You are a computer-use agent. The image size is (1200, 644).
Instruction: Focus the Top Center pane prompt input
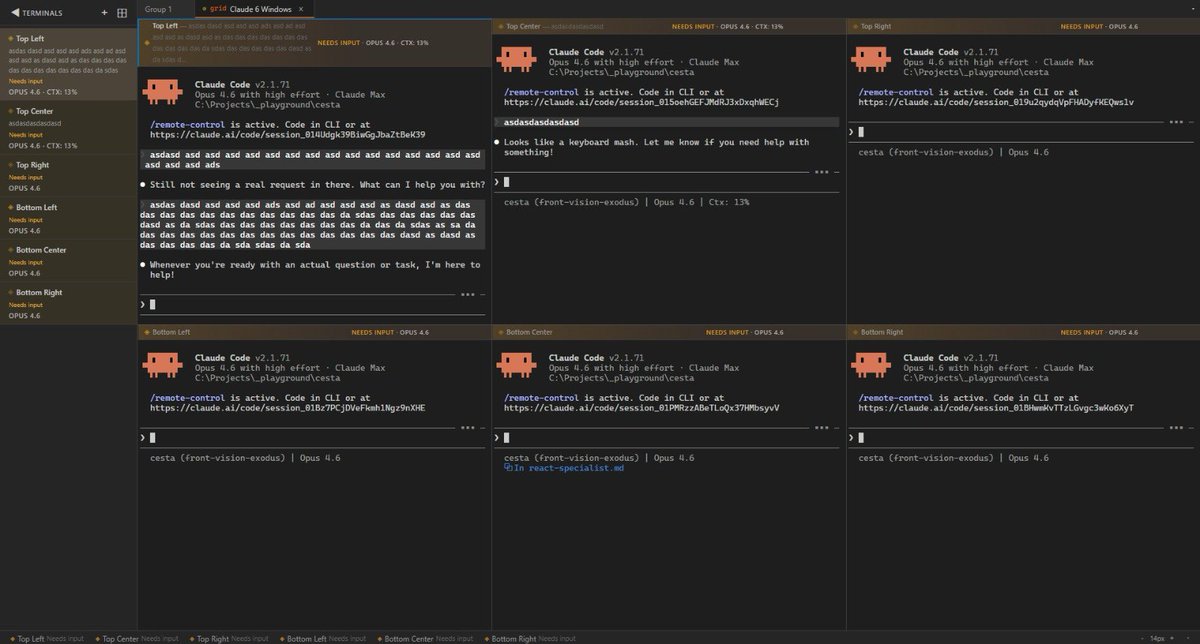point(667,182)
